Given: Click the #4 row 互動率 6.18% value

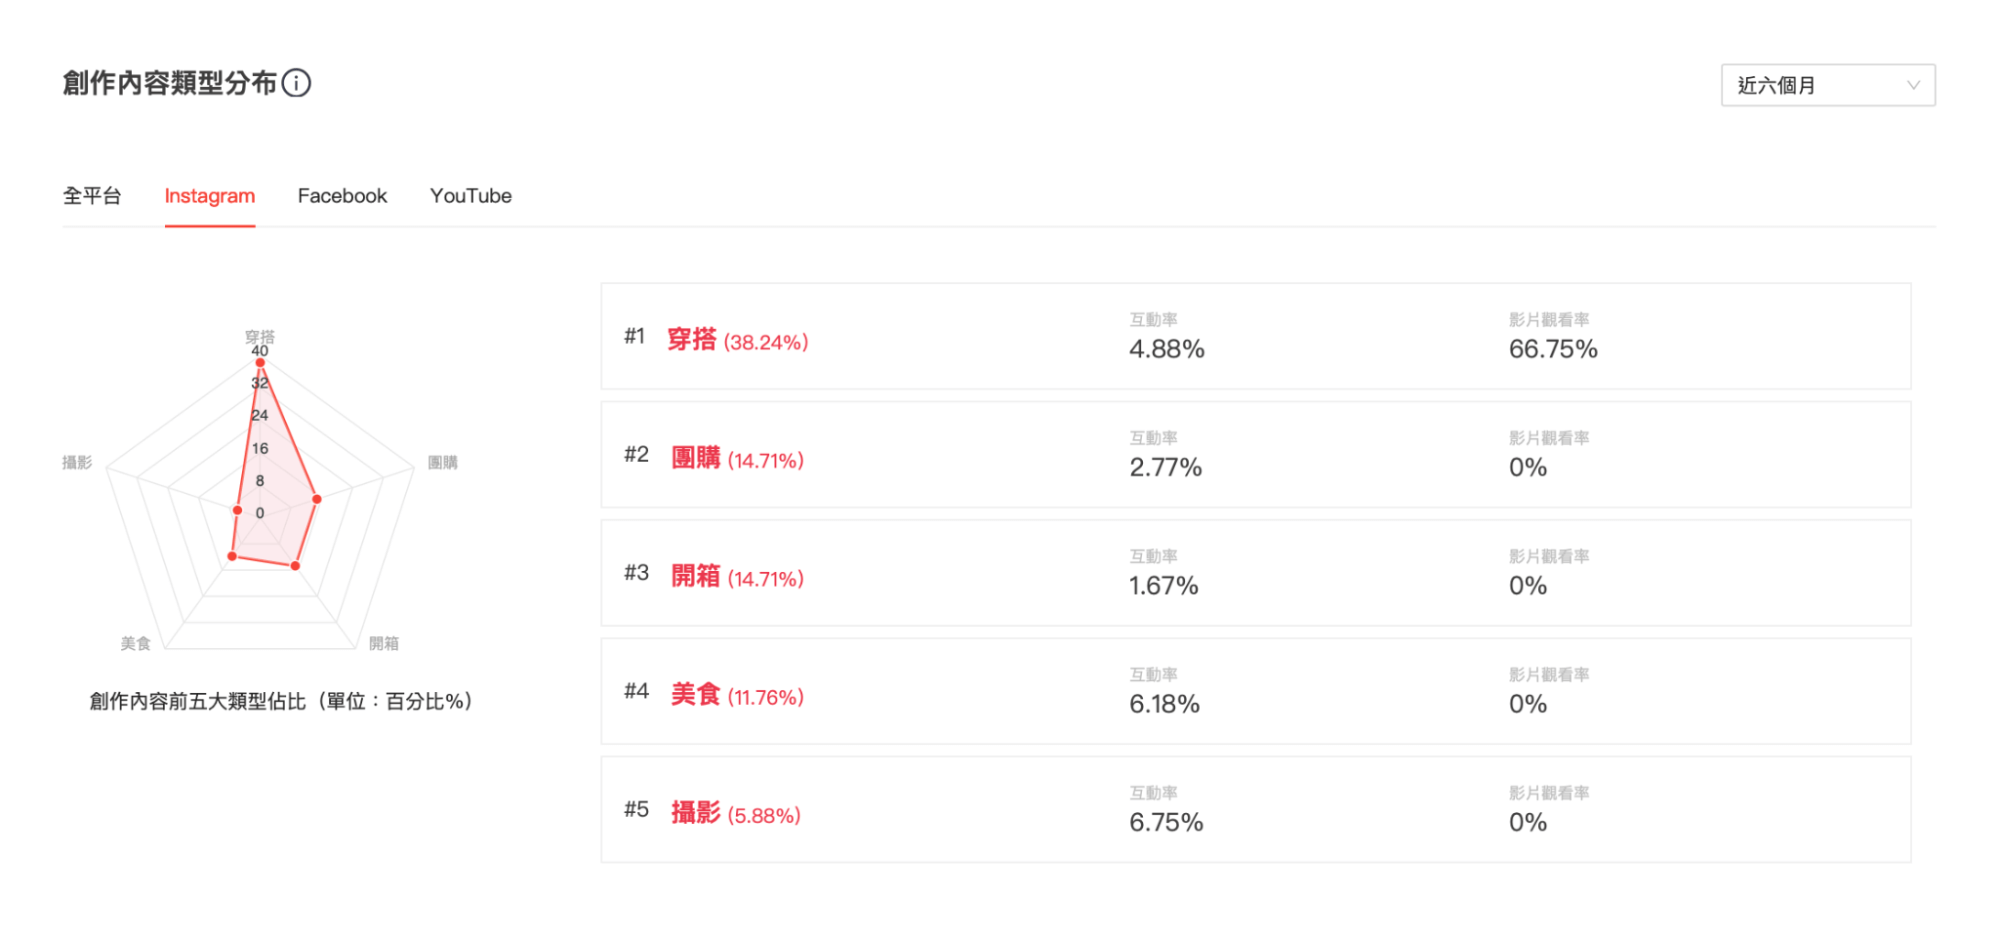Looking at the screenshot, I should pos(1164,704).
